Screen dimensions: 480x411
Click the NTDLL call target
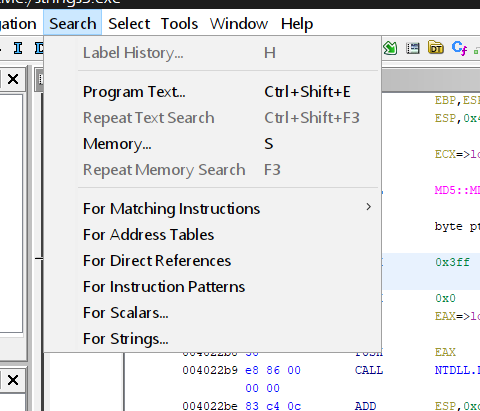(x=457, y=370)
